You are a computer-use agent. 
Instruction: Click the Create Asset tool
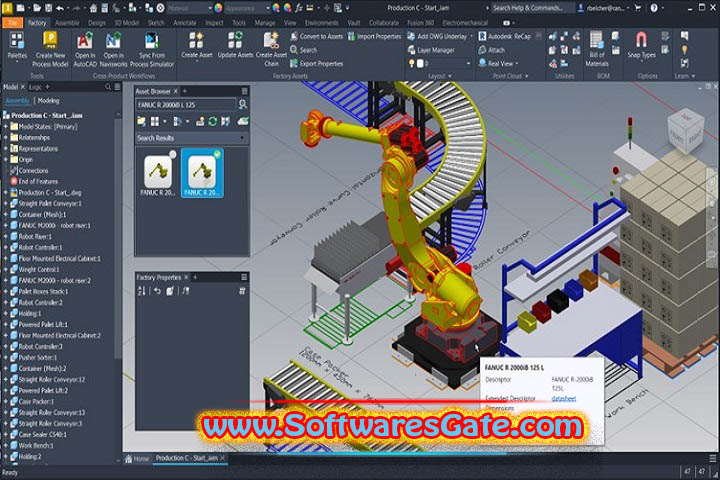(197, 45)
